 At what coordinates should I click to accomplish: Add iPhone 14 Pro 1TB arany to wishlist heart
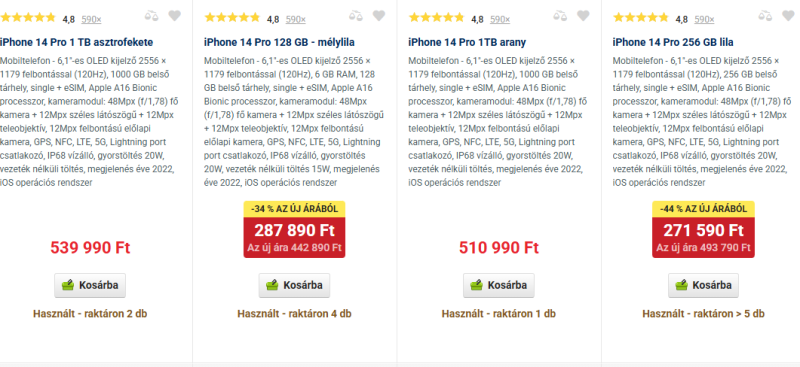(x=583, y=16)
